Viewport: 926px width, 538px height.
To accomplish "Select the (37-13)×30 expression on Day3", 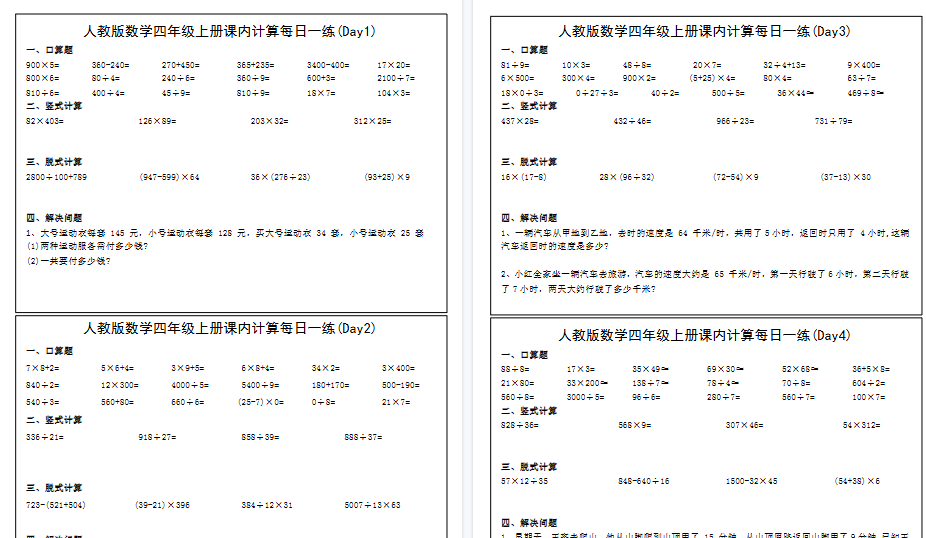I will (845, 177).
